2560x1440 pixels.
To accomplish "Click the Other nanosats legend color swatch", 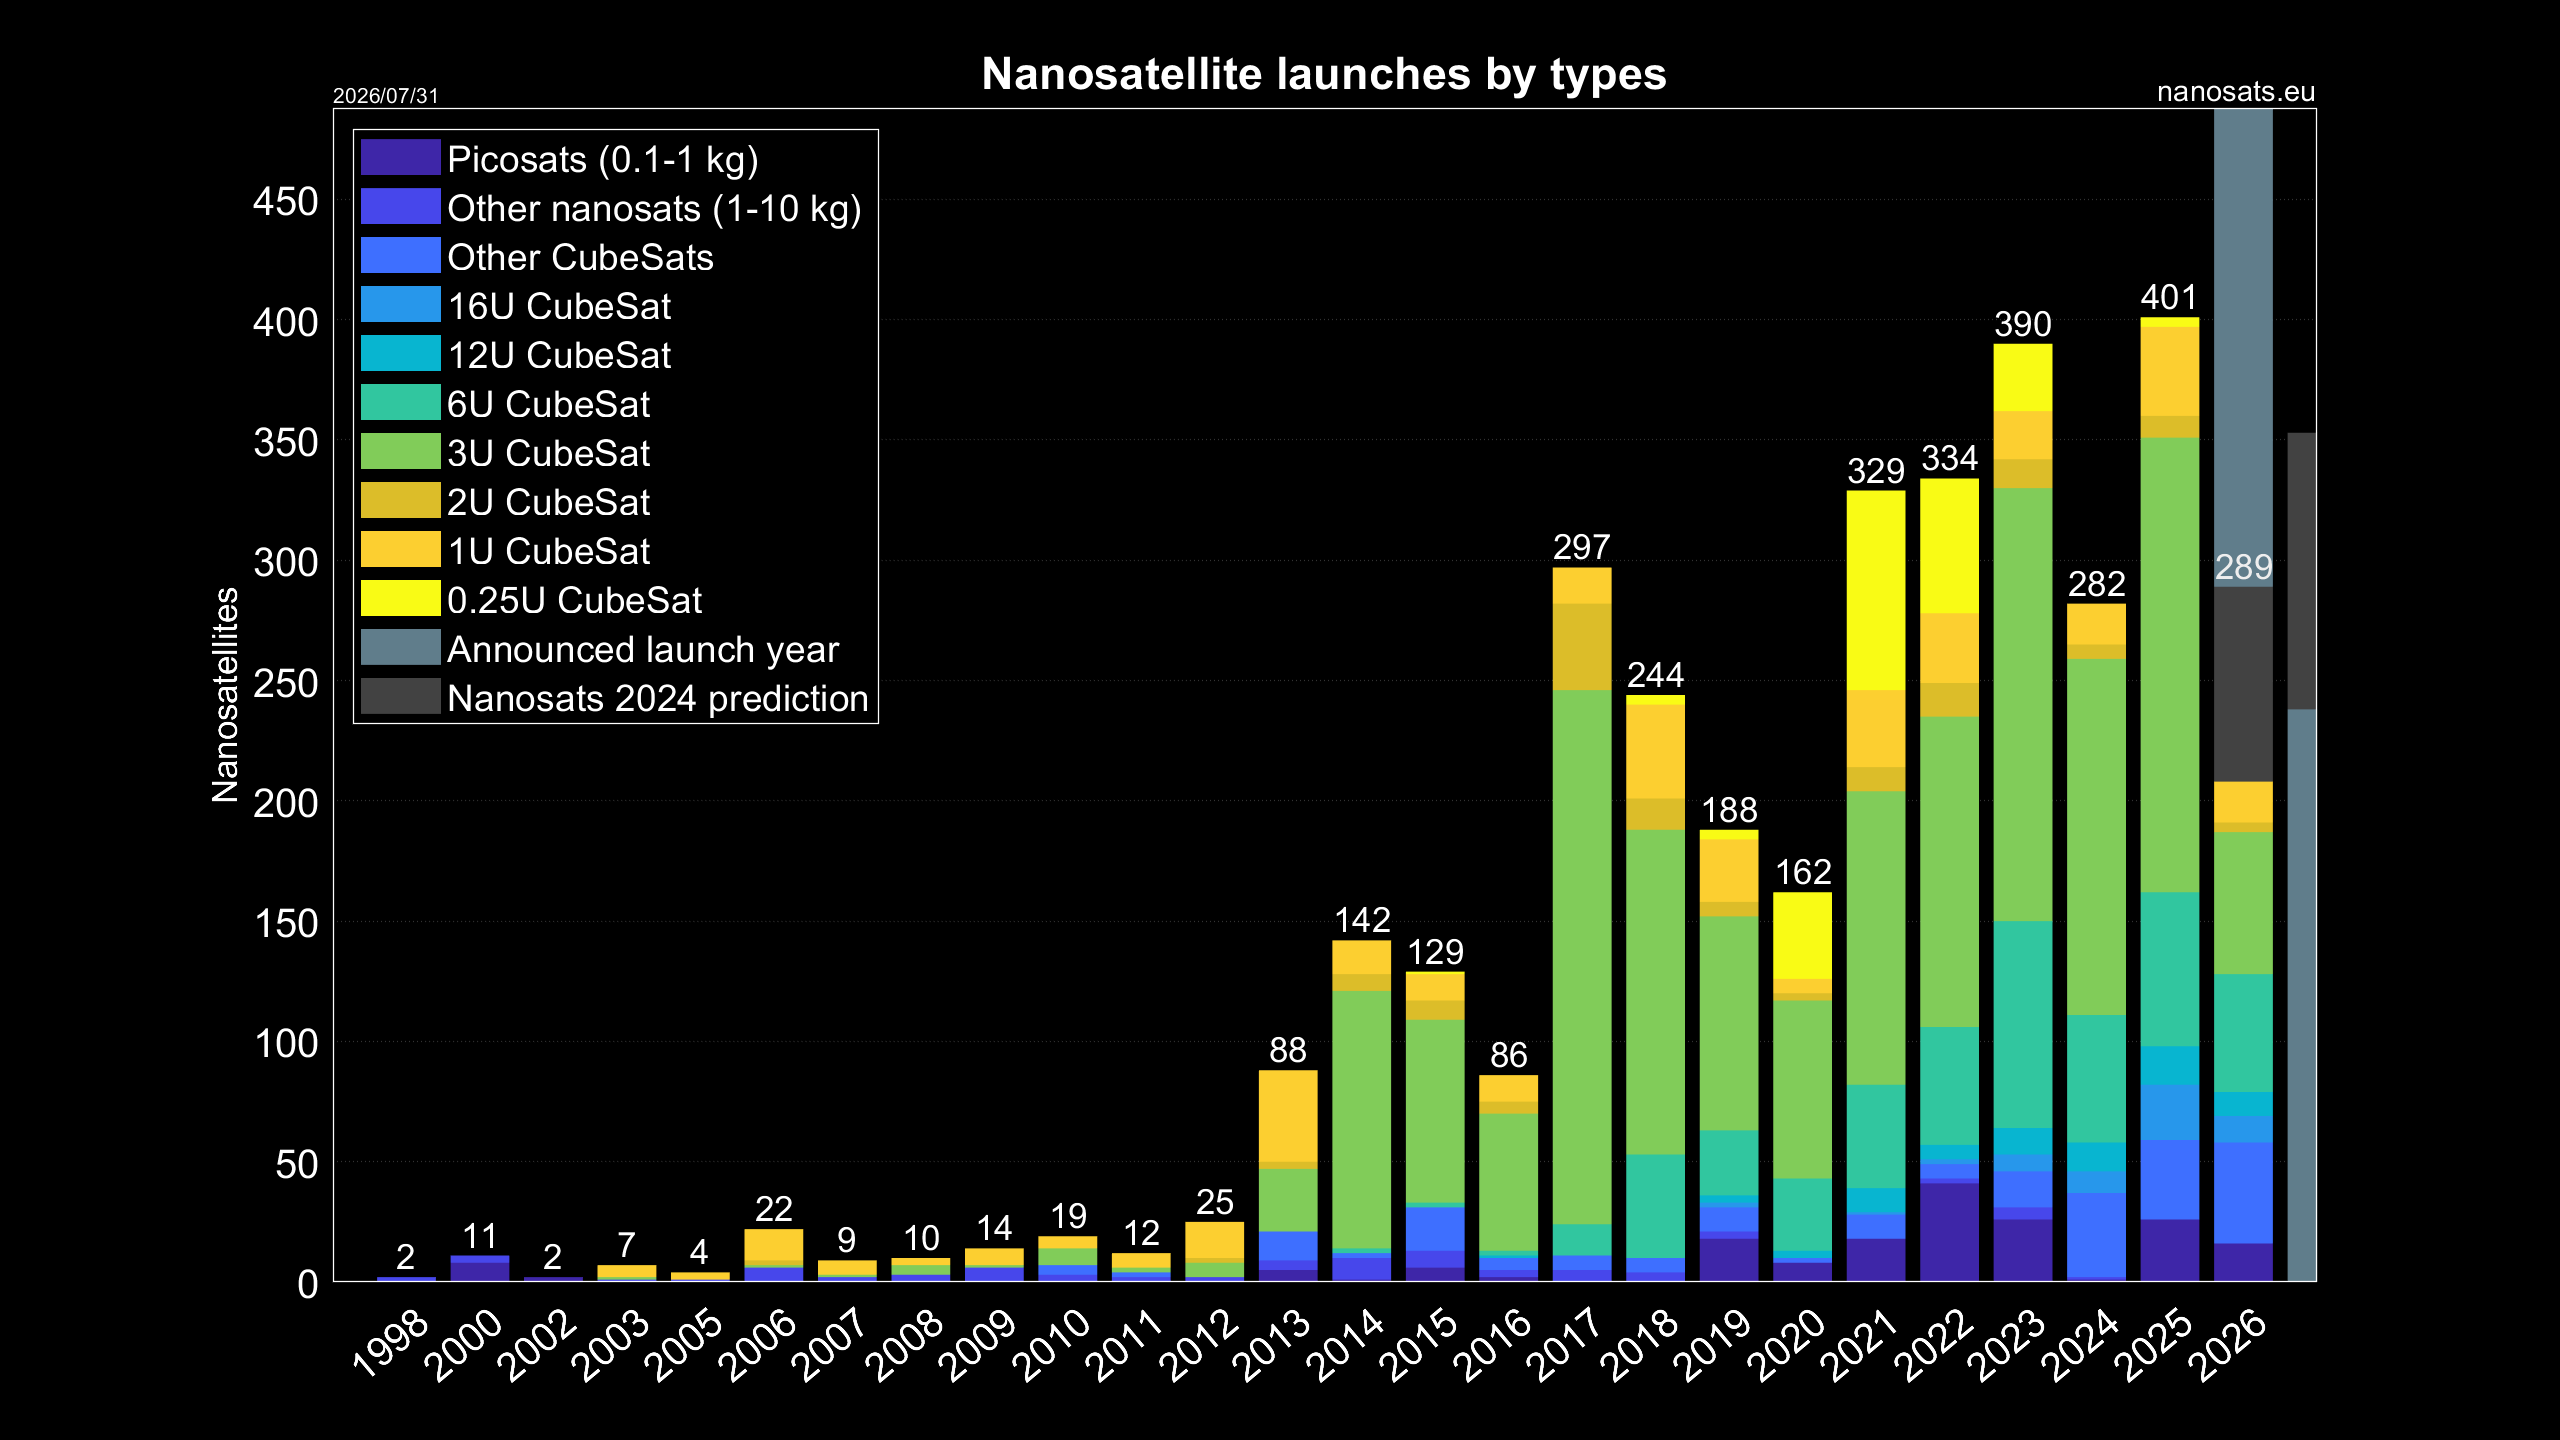I will pyautogui.click(x=400, y=207).
